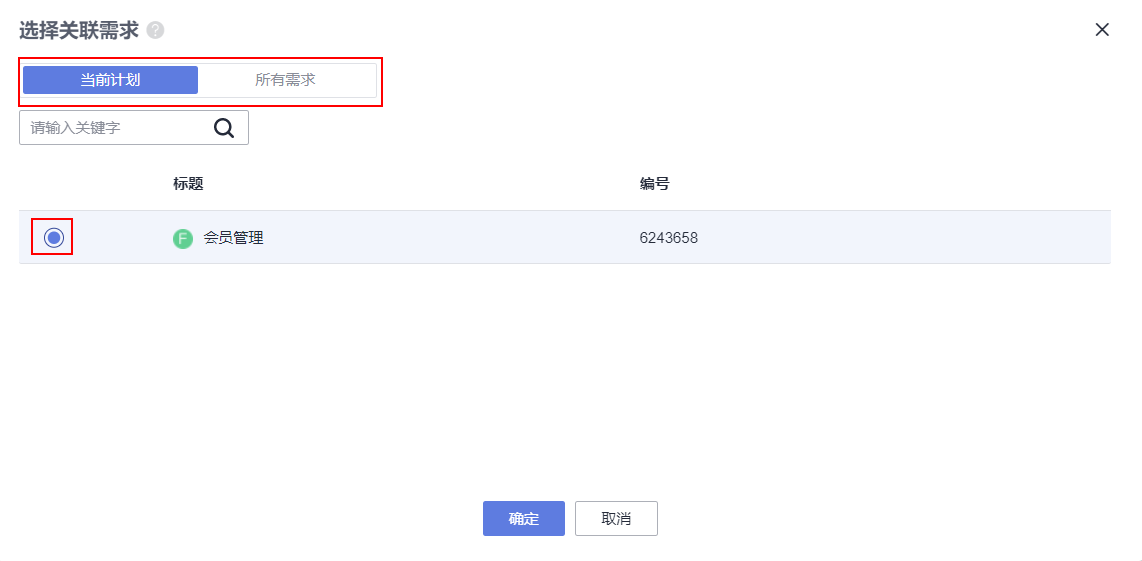Click the help question mark icon
The width and height of the screenshot is (1142, 561).
pos(155,31)
